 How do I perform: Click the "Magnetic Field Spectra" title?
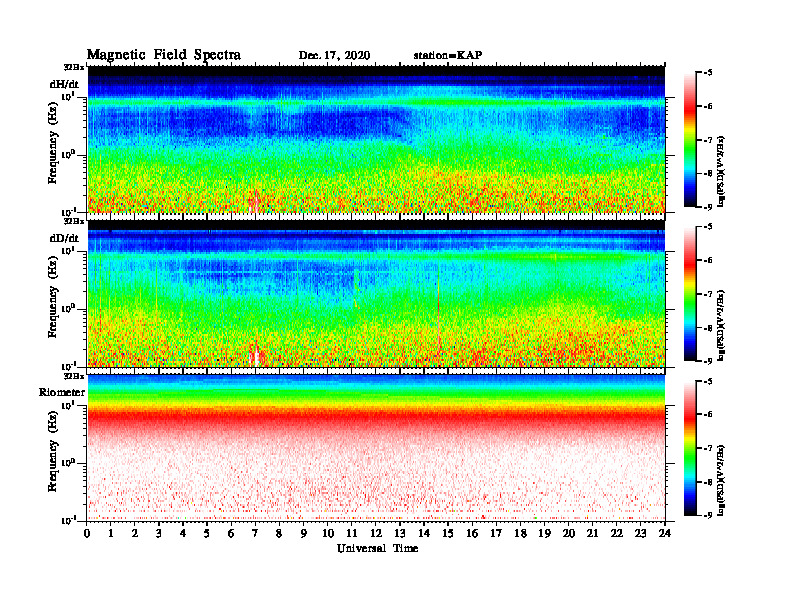(164, 55)
